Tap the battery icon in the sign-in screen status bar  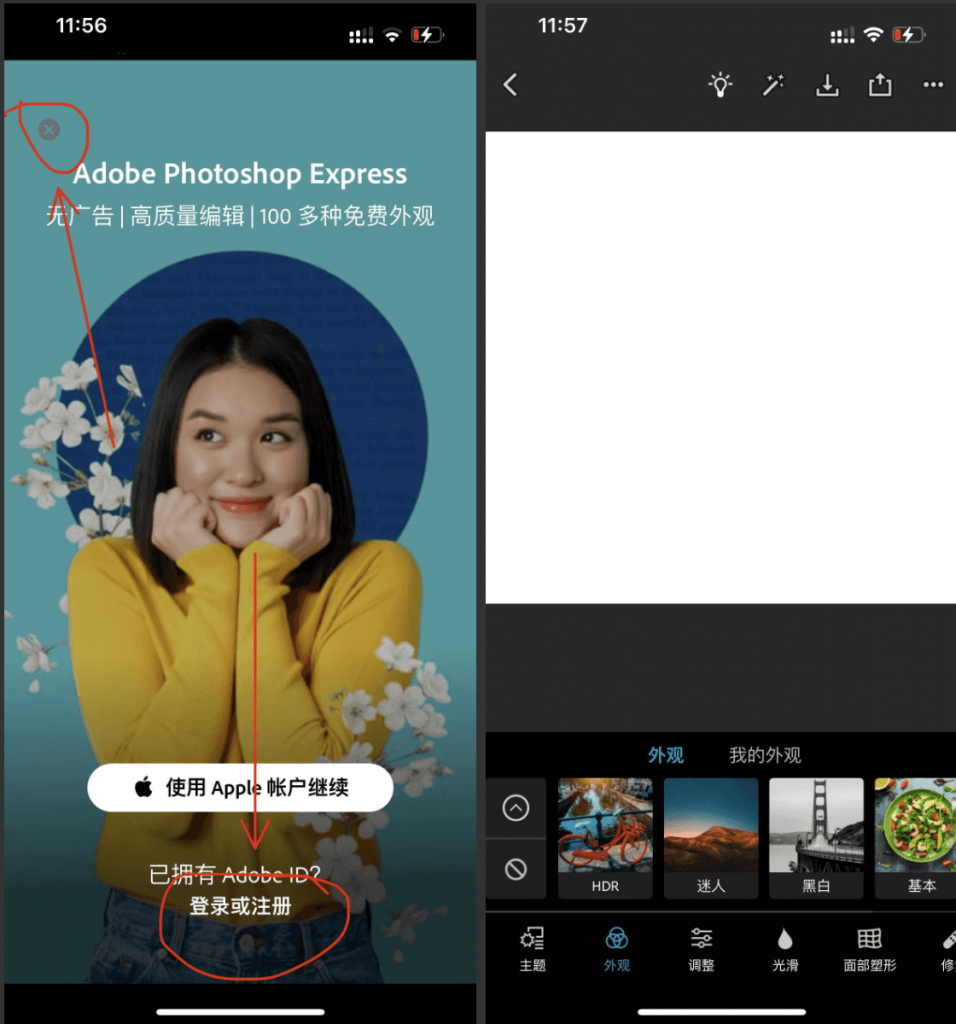tap(428, 35)
